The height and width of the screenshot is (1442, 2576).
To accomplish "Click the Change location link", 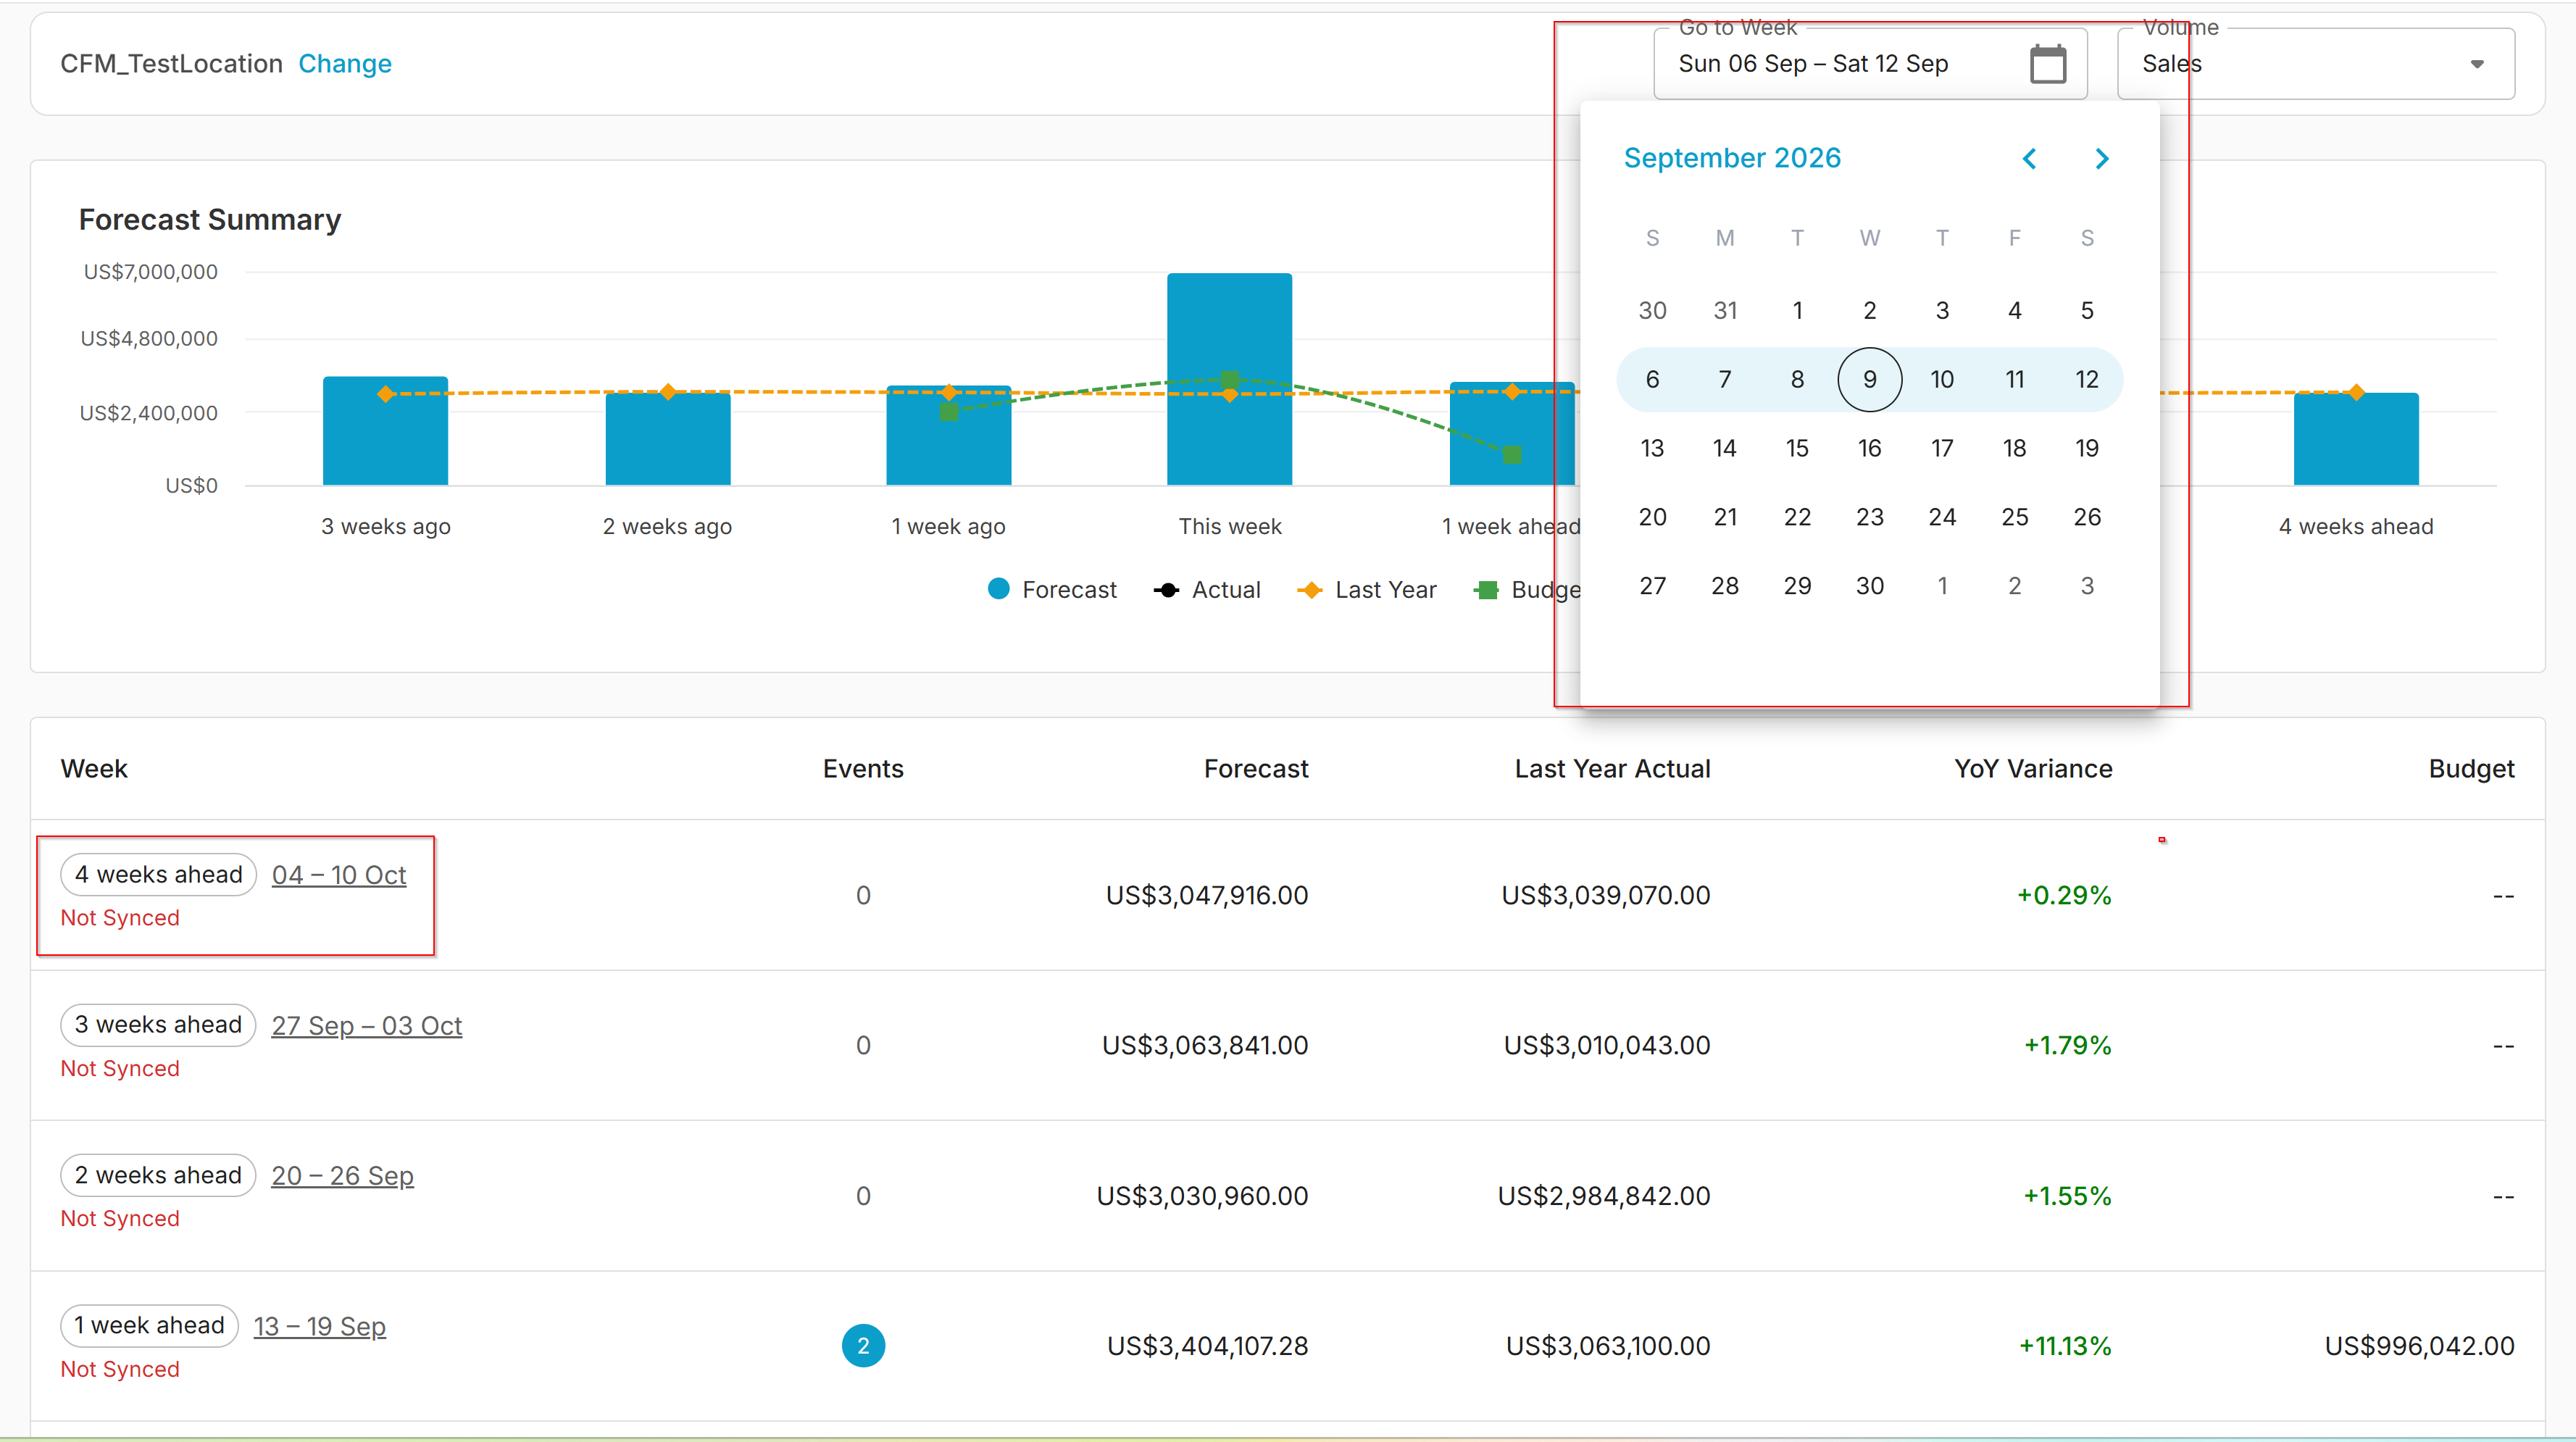I will tap(345, 64).
